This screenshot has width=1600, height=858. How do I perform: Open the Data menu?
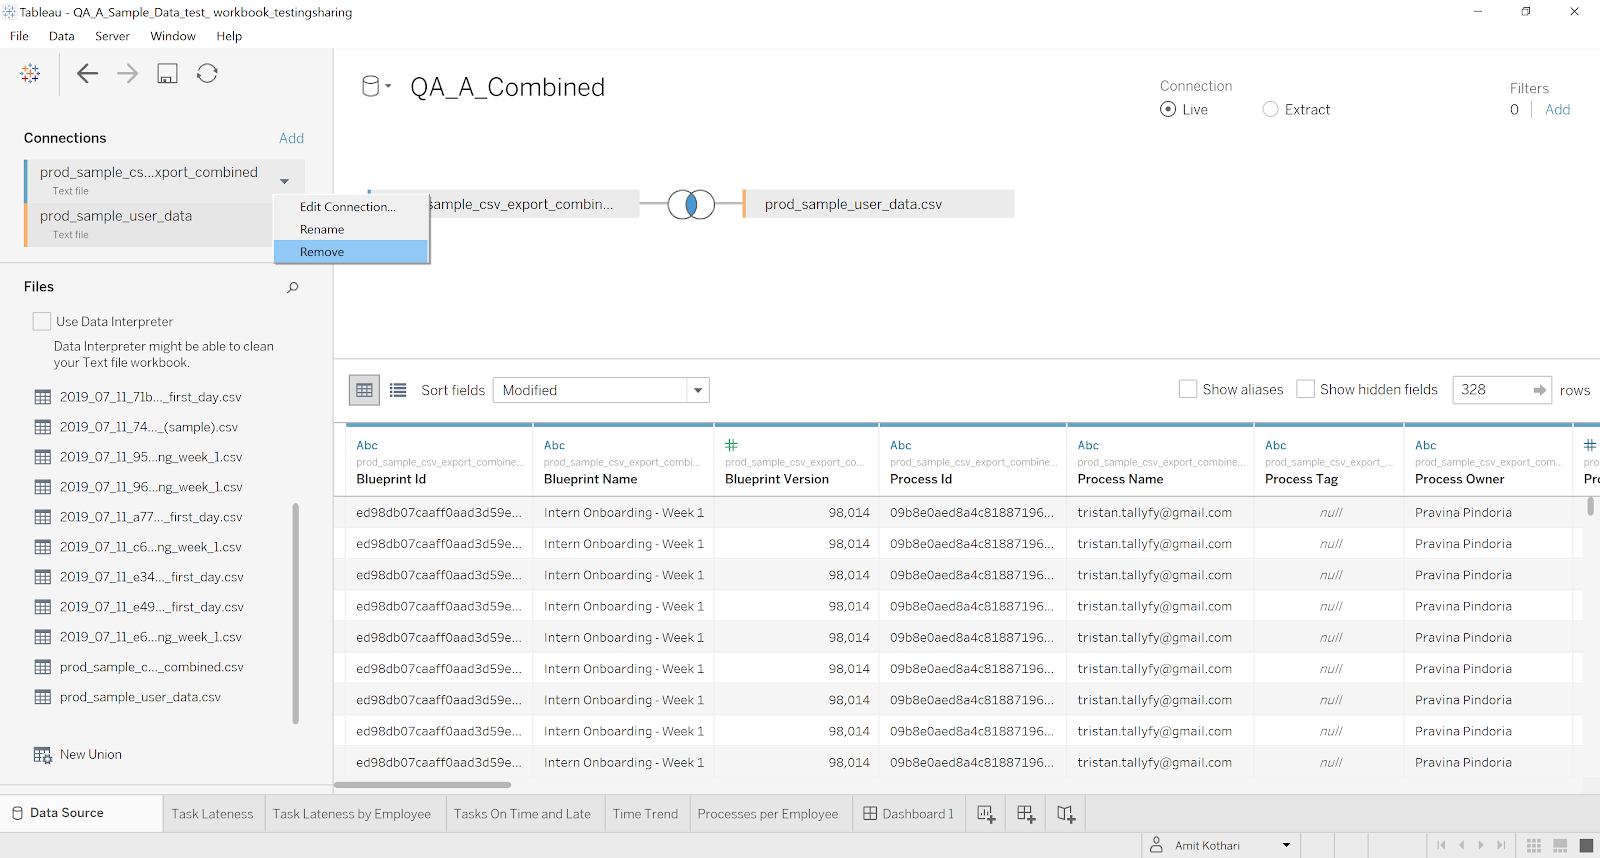pos(62,36)
